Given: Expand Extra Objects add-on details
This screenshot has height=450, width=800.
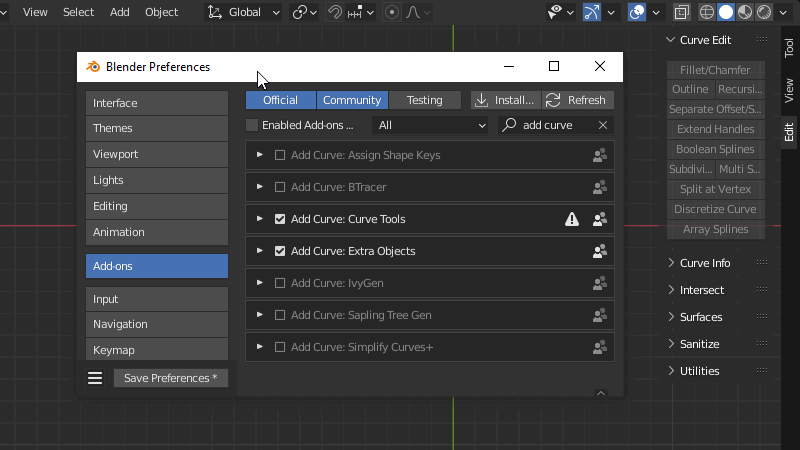Looking at the screenshot, I should coord(260,251).
